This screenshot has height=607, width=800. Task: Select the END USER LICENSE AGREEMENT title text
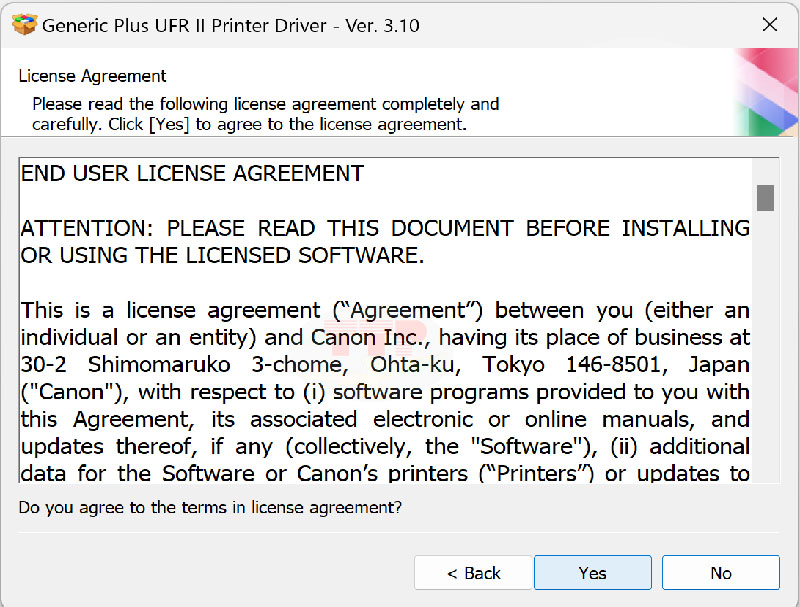[190, 173]
